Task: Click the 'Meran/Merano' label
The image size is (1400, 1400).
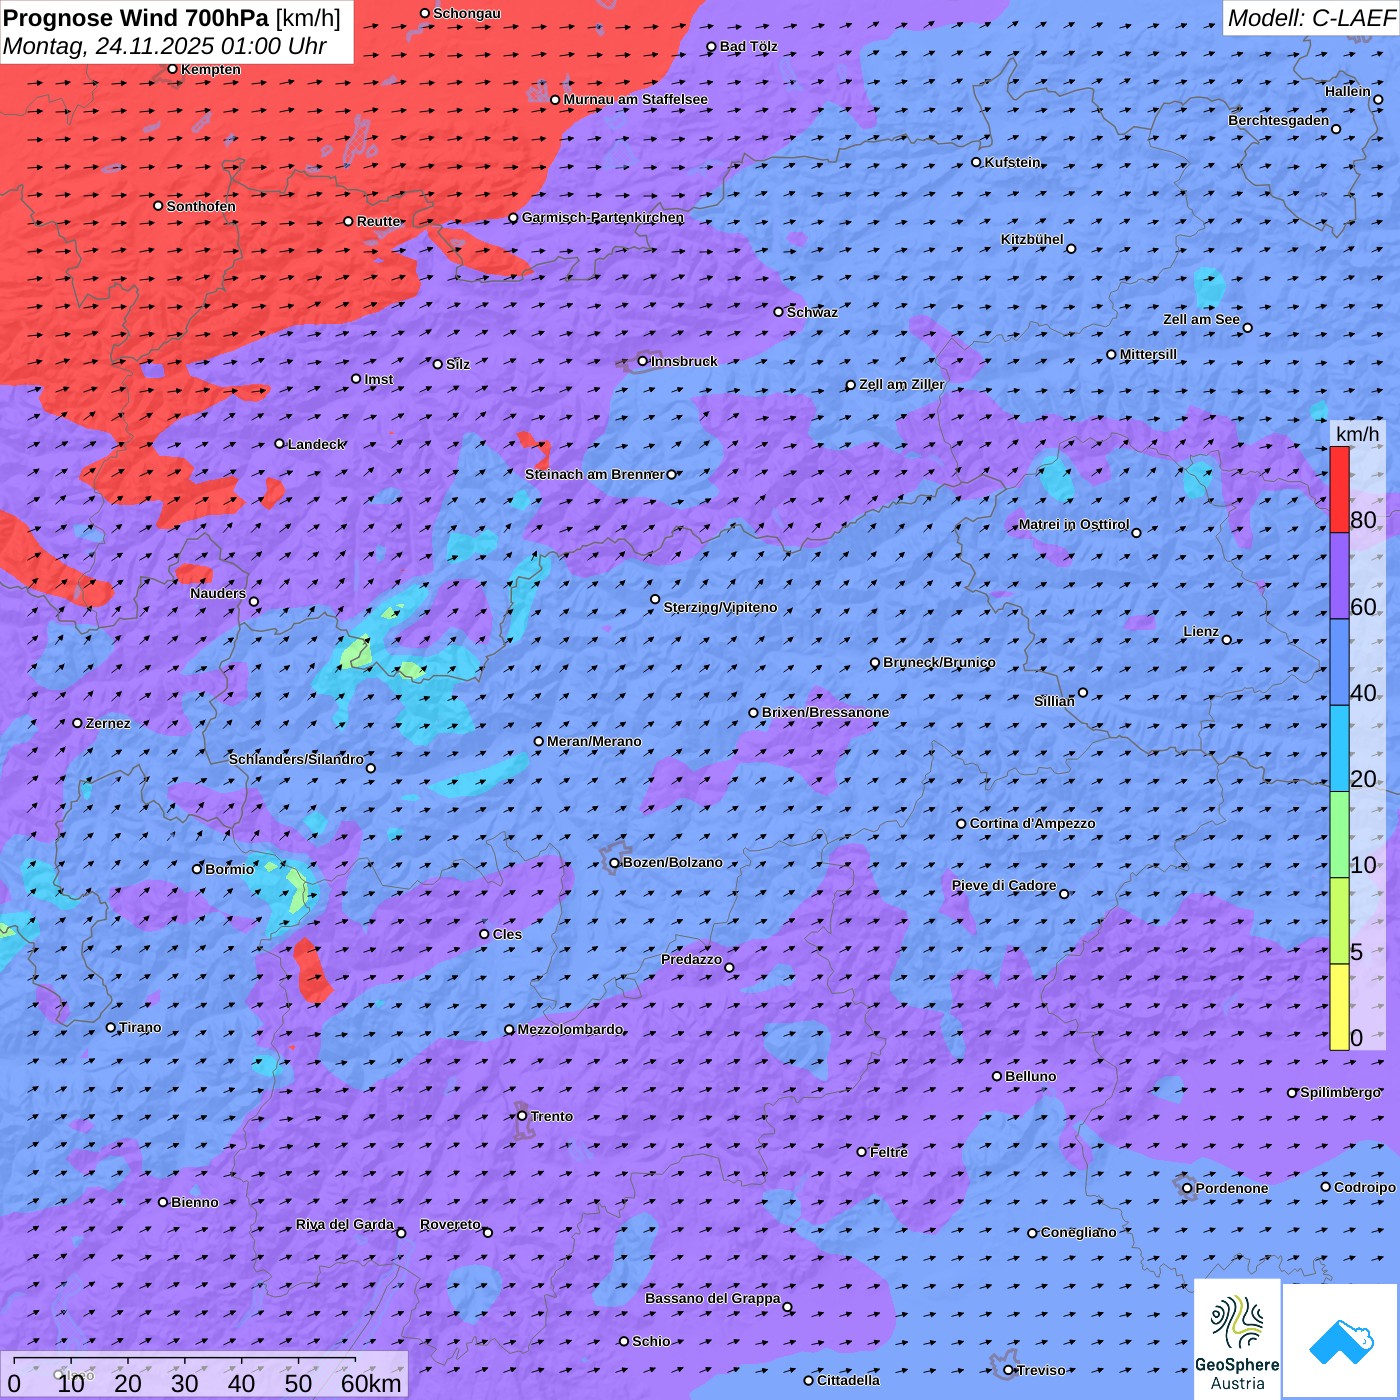Action: point(594,741)
